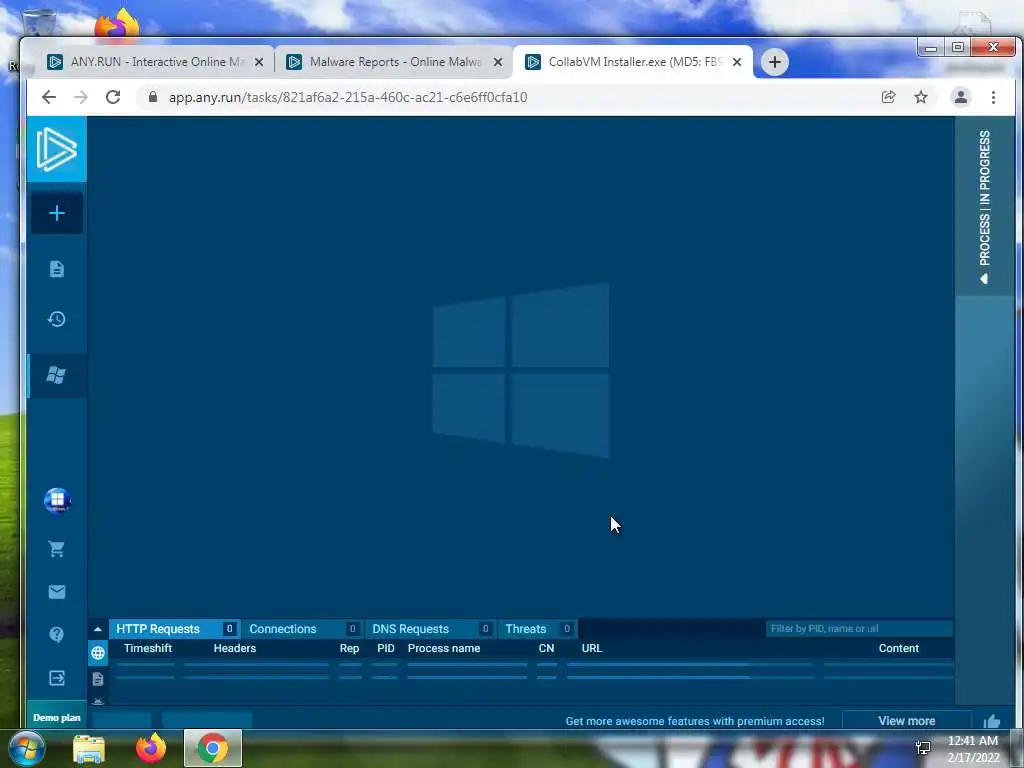
Task: Close the ANY.RUN Interactive Online tab
Action: tap(259, 62)
